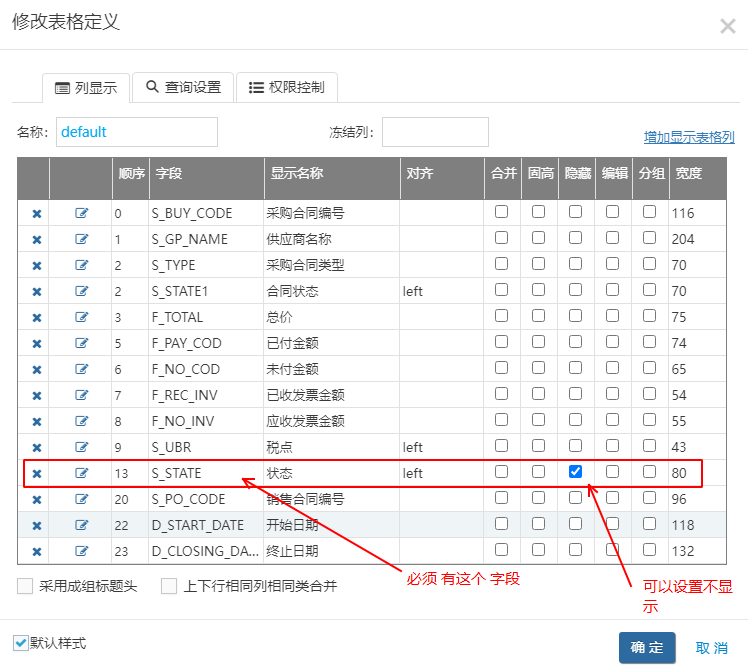The width and height of the screenshot is (748, 668).
Task: Click the 名称 input field containing default
Action: pos(136,132)
